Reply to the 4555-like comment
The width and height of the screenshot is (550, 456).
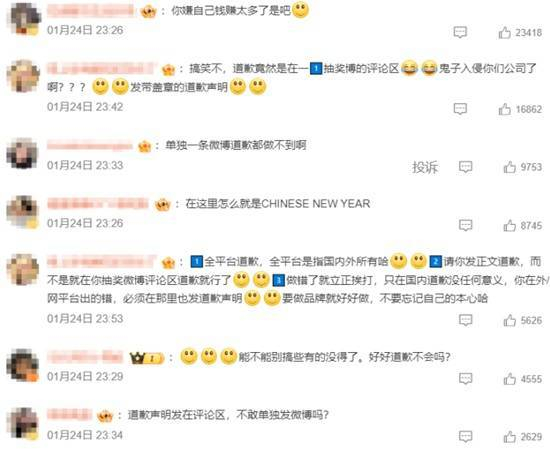tap(465, 378)
